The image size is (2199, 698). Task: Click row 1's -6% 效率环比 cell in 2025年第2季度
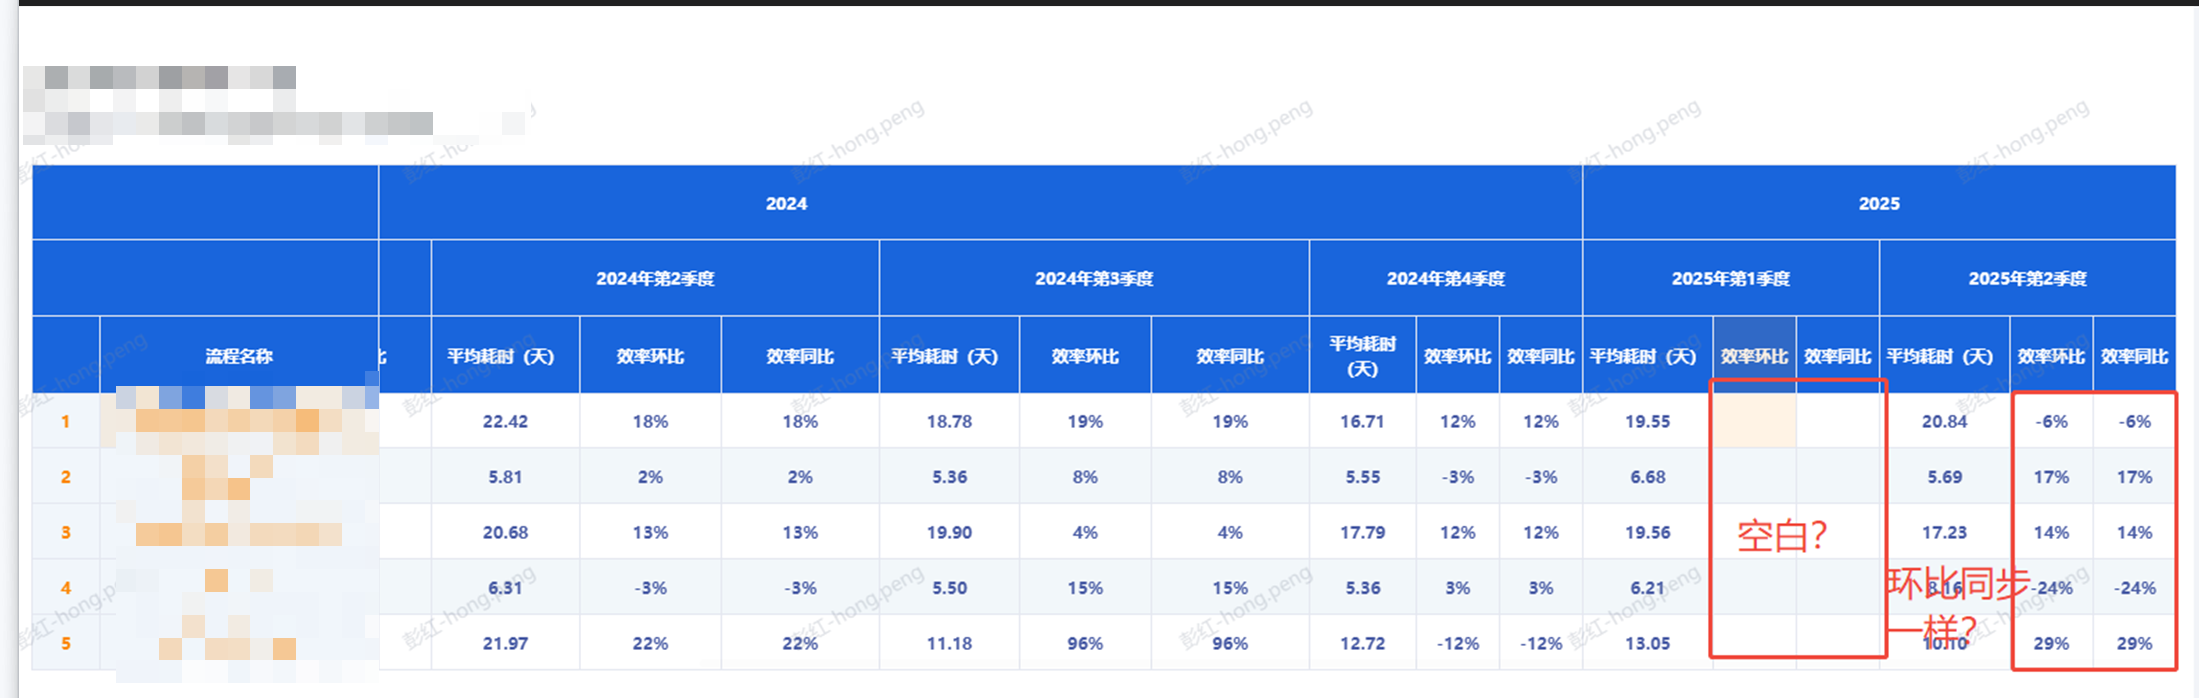click(2051, 421)
